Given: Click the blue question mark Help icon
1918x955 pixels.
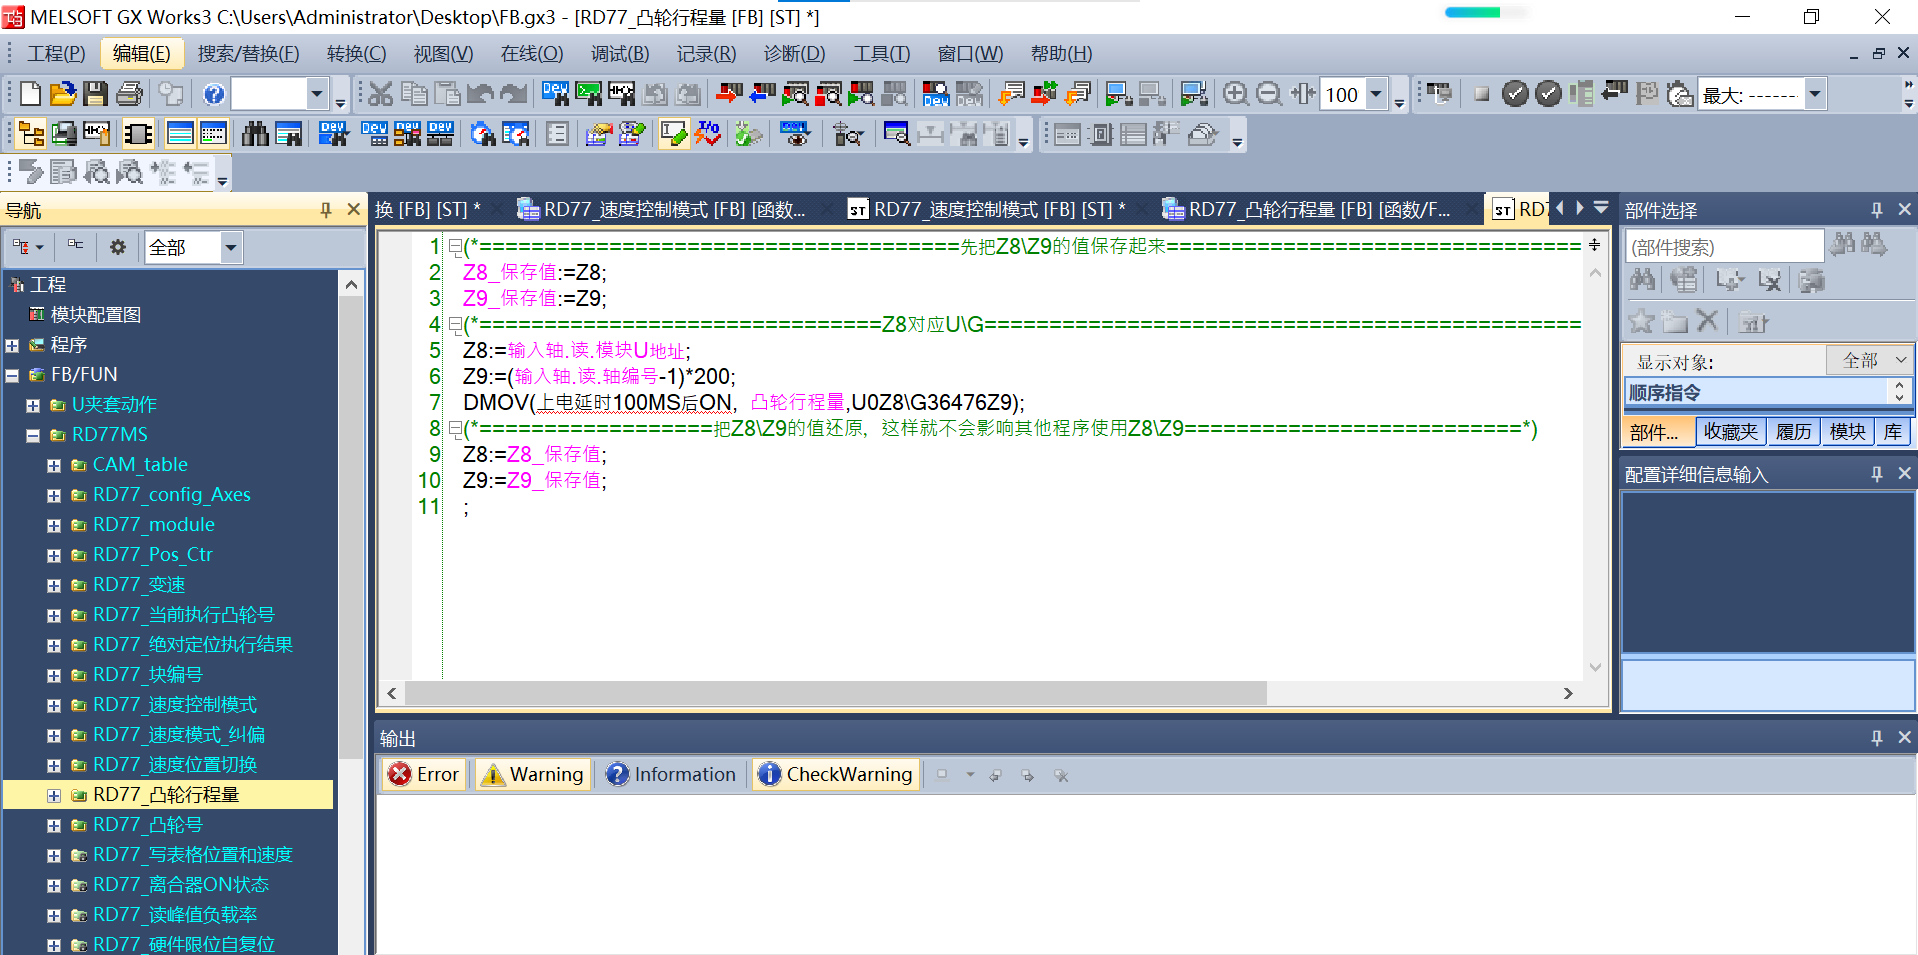Looking at the screenshot, I should point(214,94).
